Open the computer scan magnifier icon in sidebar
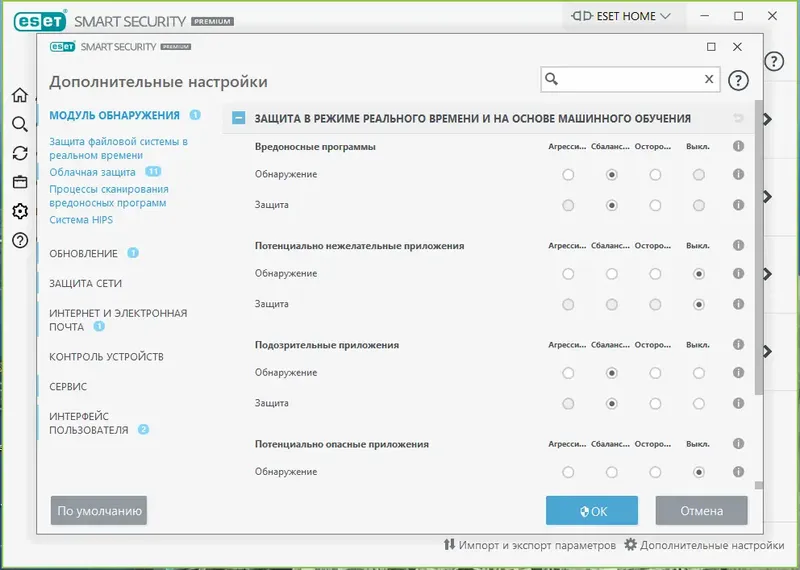The width and height of the screenshot is (800, 570). tap(20, 123)
